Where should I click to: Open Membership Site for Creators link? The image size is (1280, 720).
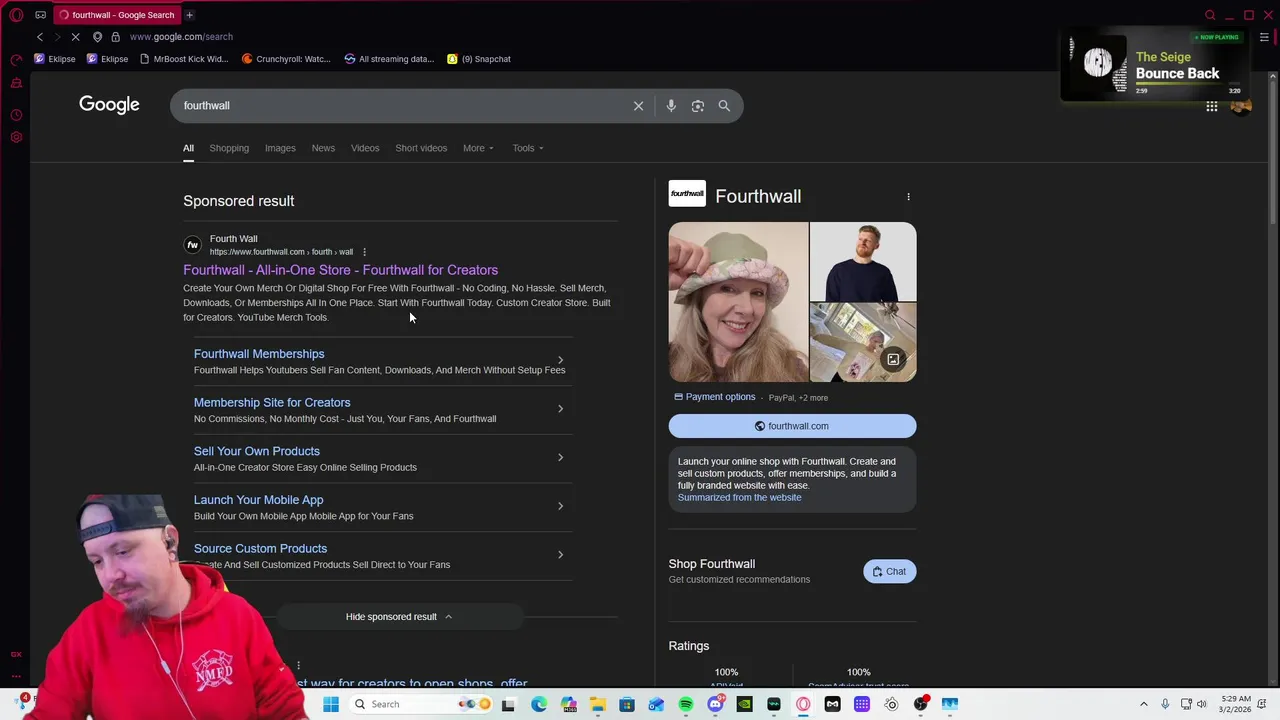[x=272, y=403]
